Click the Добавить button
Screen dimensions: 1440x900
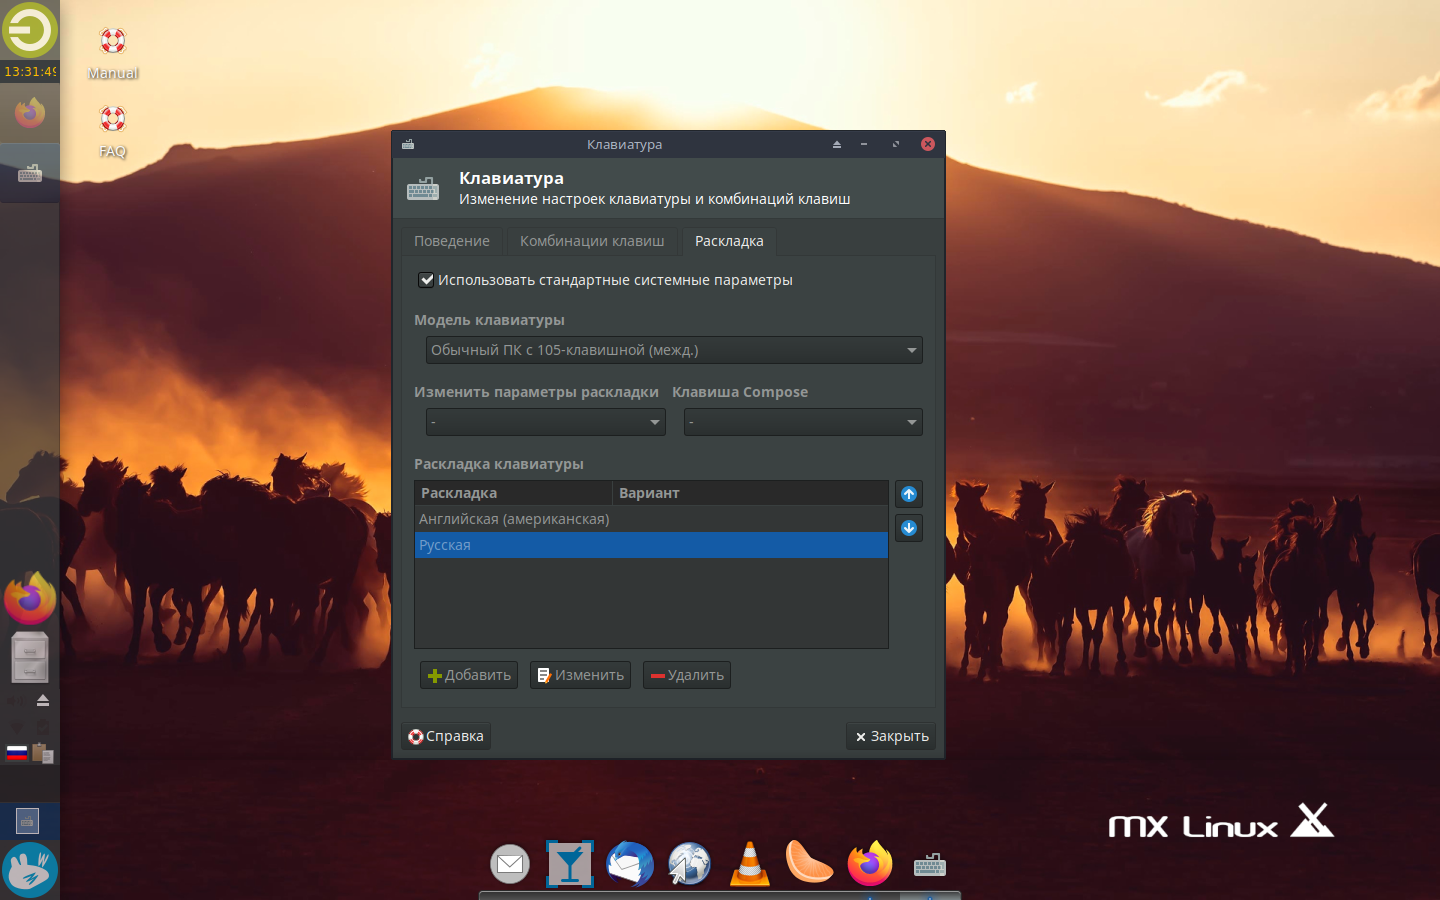(469, 675)
